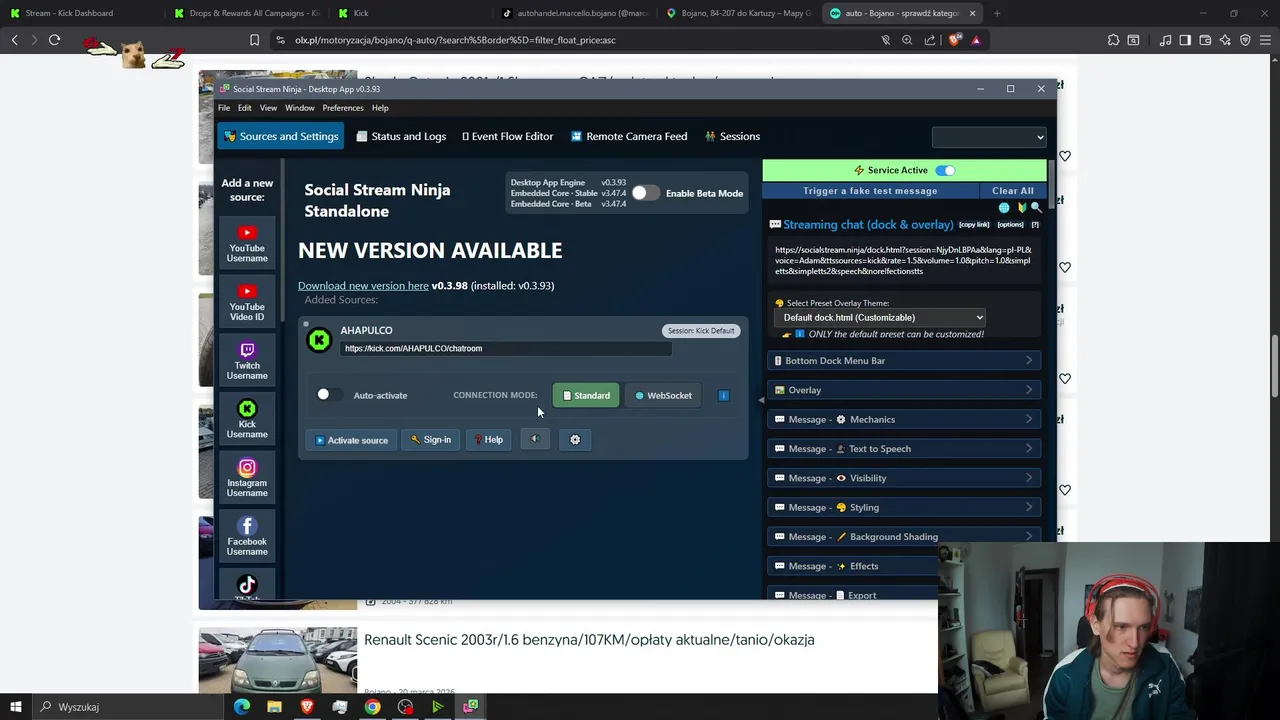Image resolution: width=1280 pixels, height=720 pixels.
Task: Click the kick.com chatroom URL field
Action: point(506,349)
